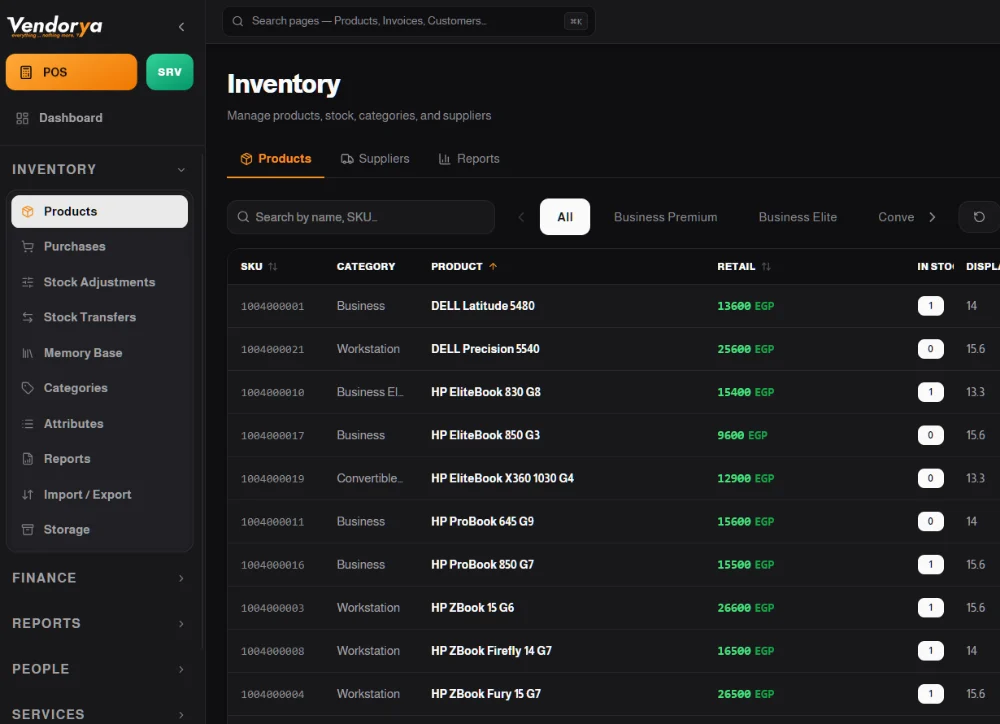The width and height of the screenshot is (1000, 724).
Task: Click SKU 1004000021
Action: click(272, 350)
